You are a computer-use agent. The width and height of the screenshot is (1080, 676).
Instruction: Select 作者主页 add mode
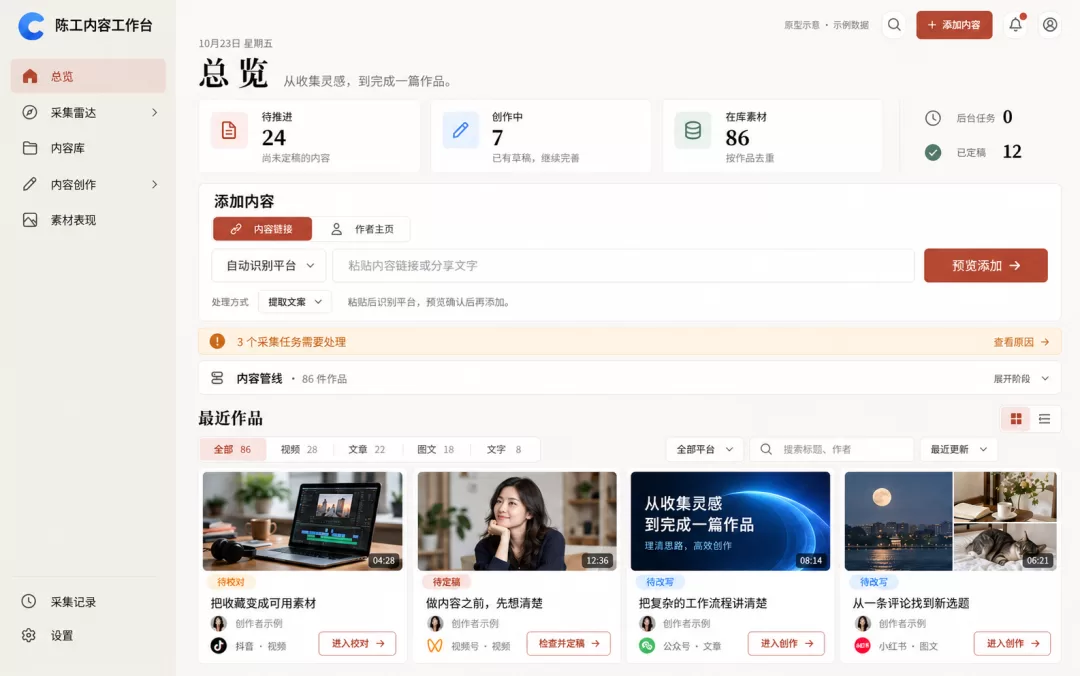click(x=362, y=229)
